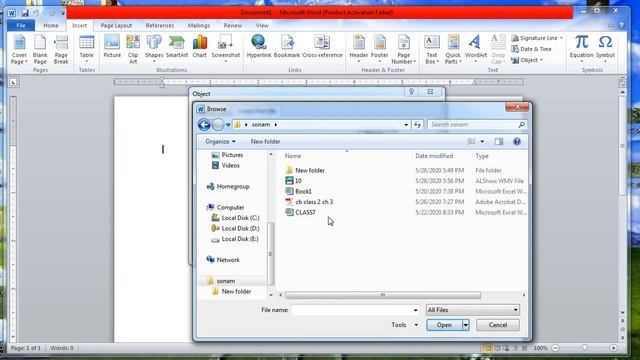The width and height of the screenshot is (640, 360).
Task: Select the cb class 2 ch 3 PDF
Action: click(x=309, y=202)
